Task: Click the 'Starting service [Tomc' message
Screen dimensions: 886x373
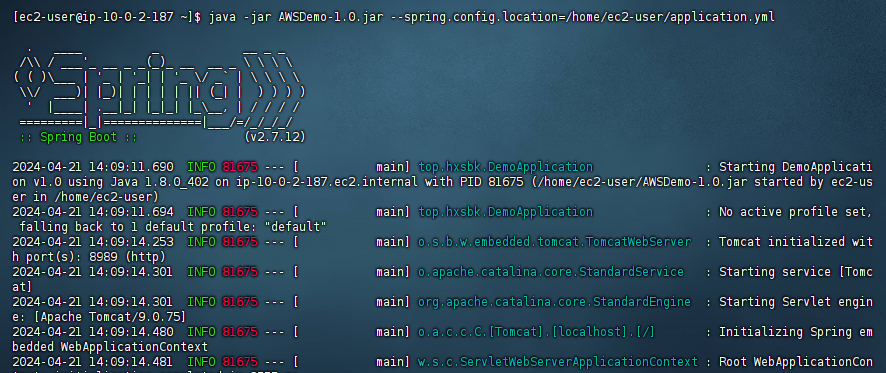Action: click(796, 272)
